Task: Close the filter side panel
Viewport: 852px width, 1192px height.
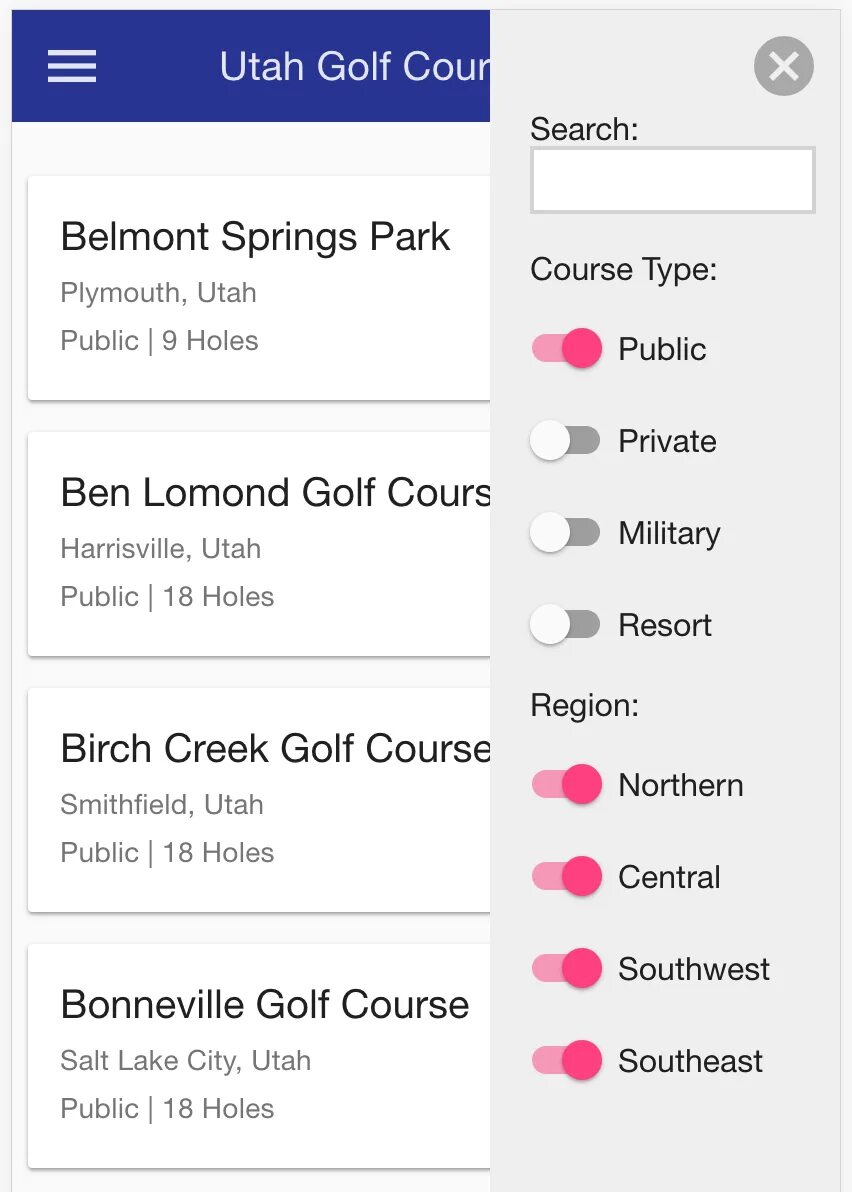Action: (x=783, y=66)
